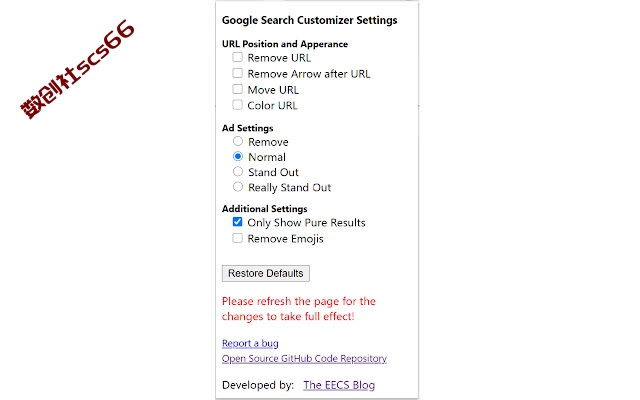Click the URL Position and Apperance heading
The image size is (640, 400).
coord(285,44)
